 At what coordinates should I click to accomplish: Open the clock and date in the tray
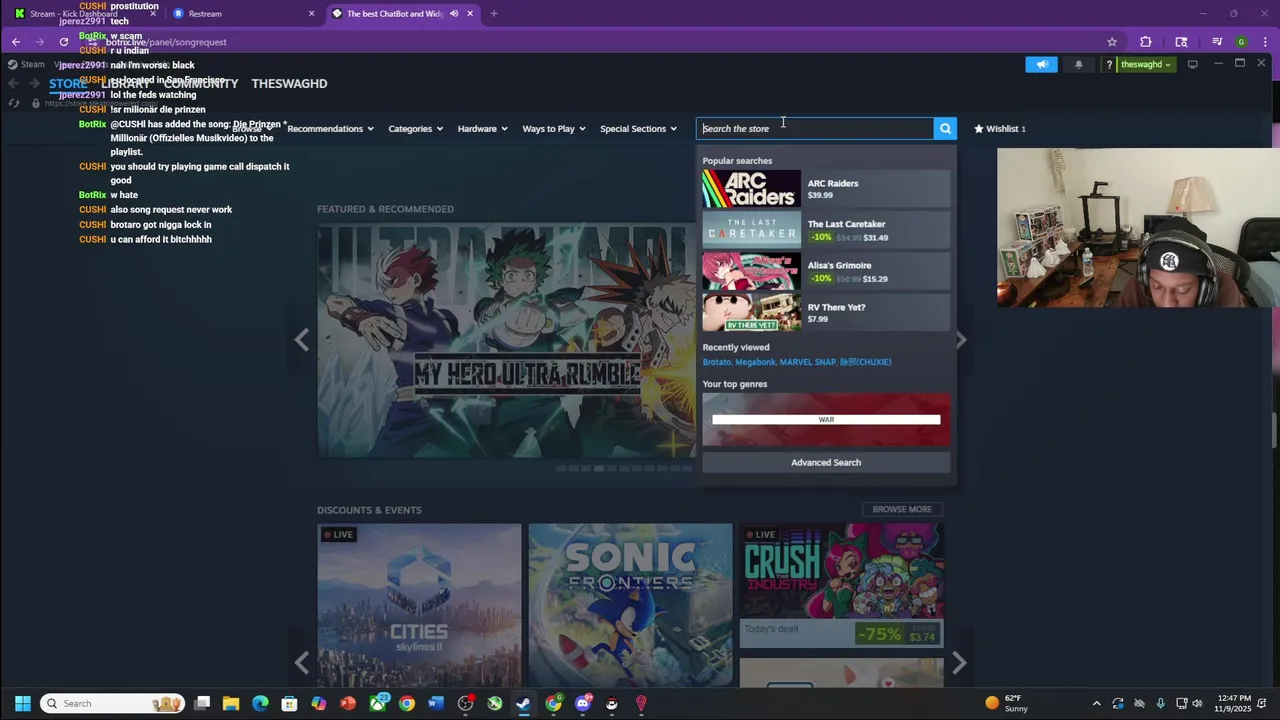click(1235, 703)
